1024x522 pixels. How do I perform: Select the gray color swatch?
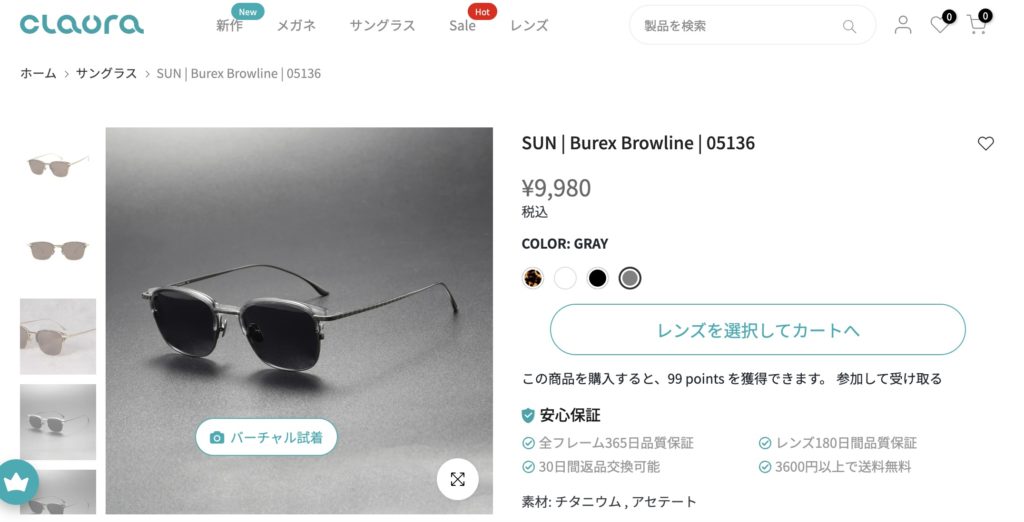[630, 278]
